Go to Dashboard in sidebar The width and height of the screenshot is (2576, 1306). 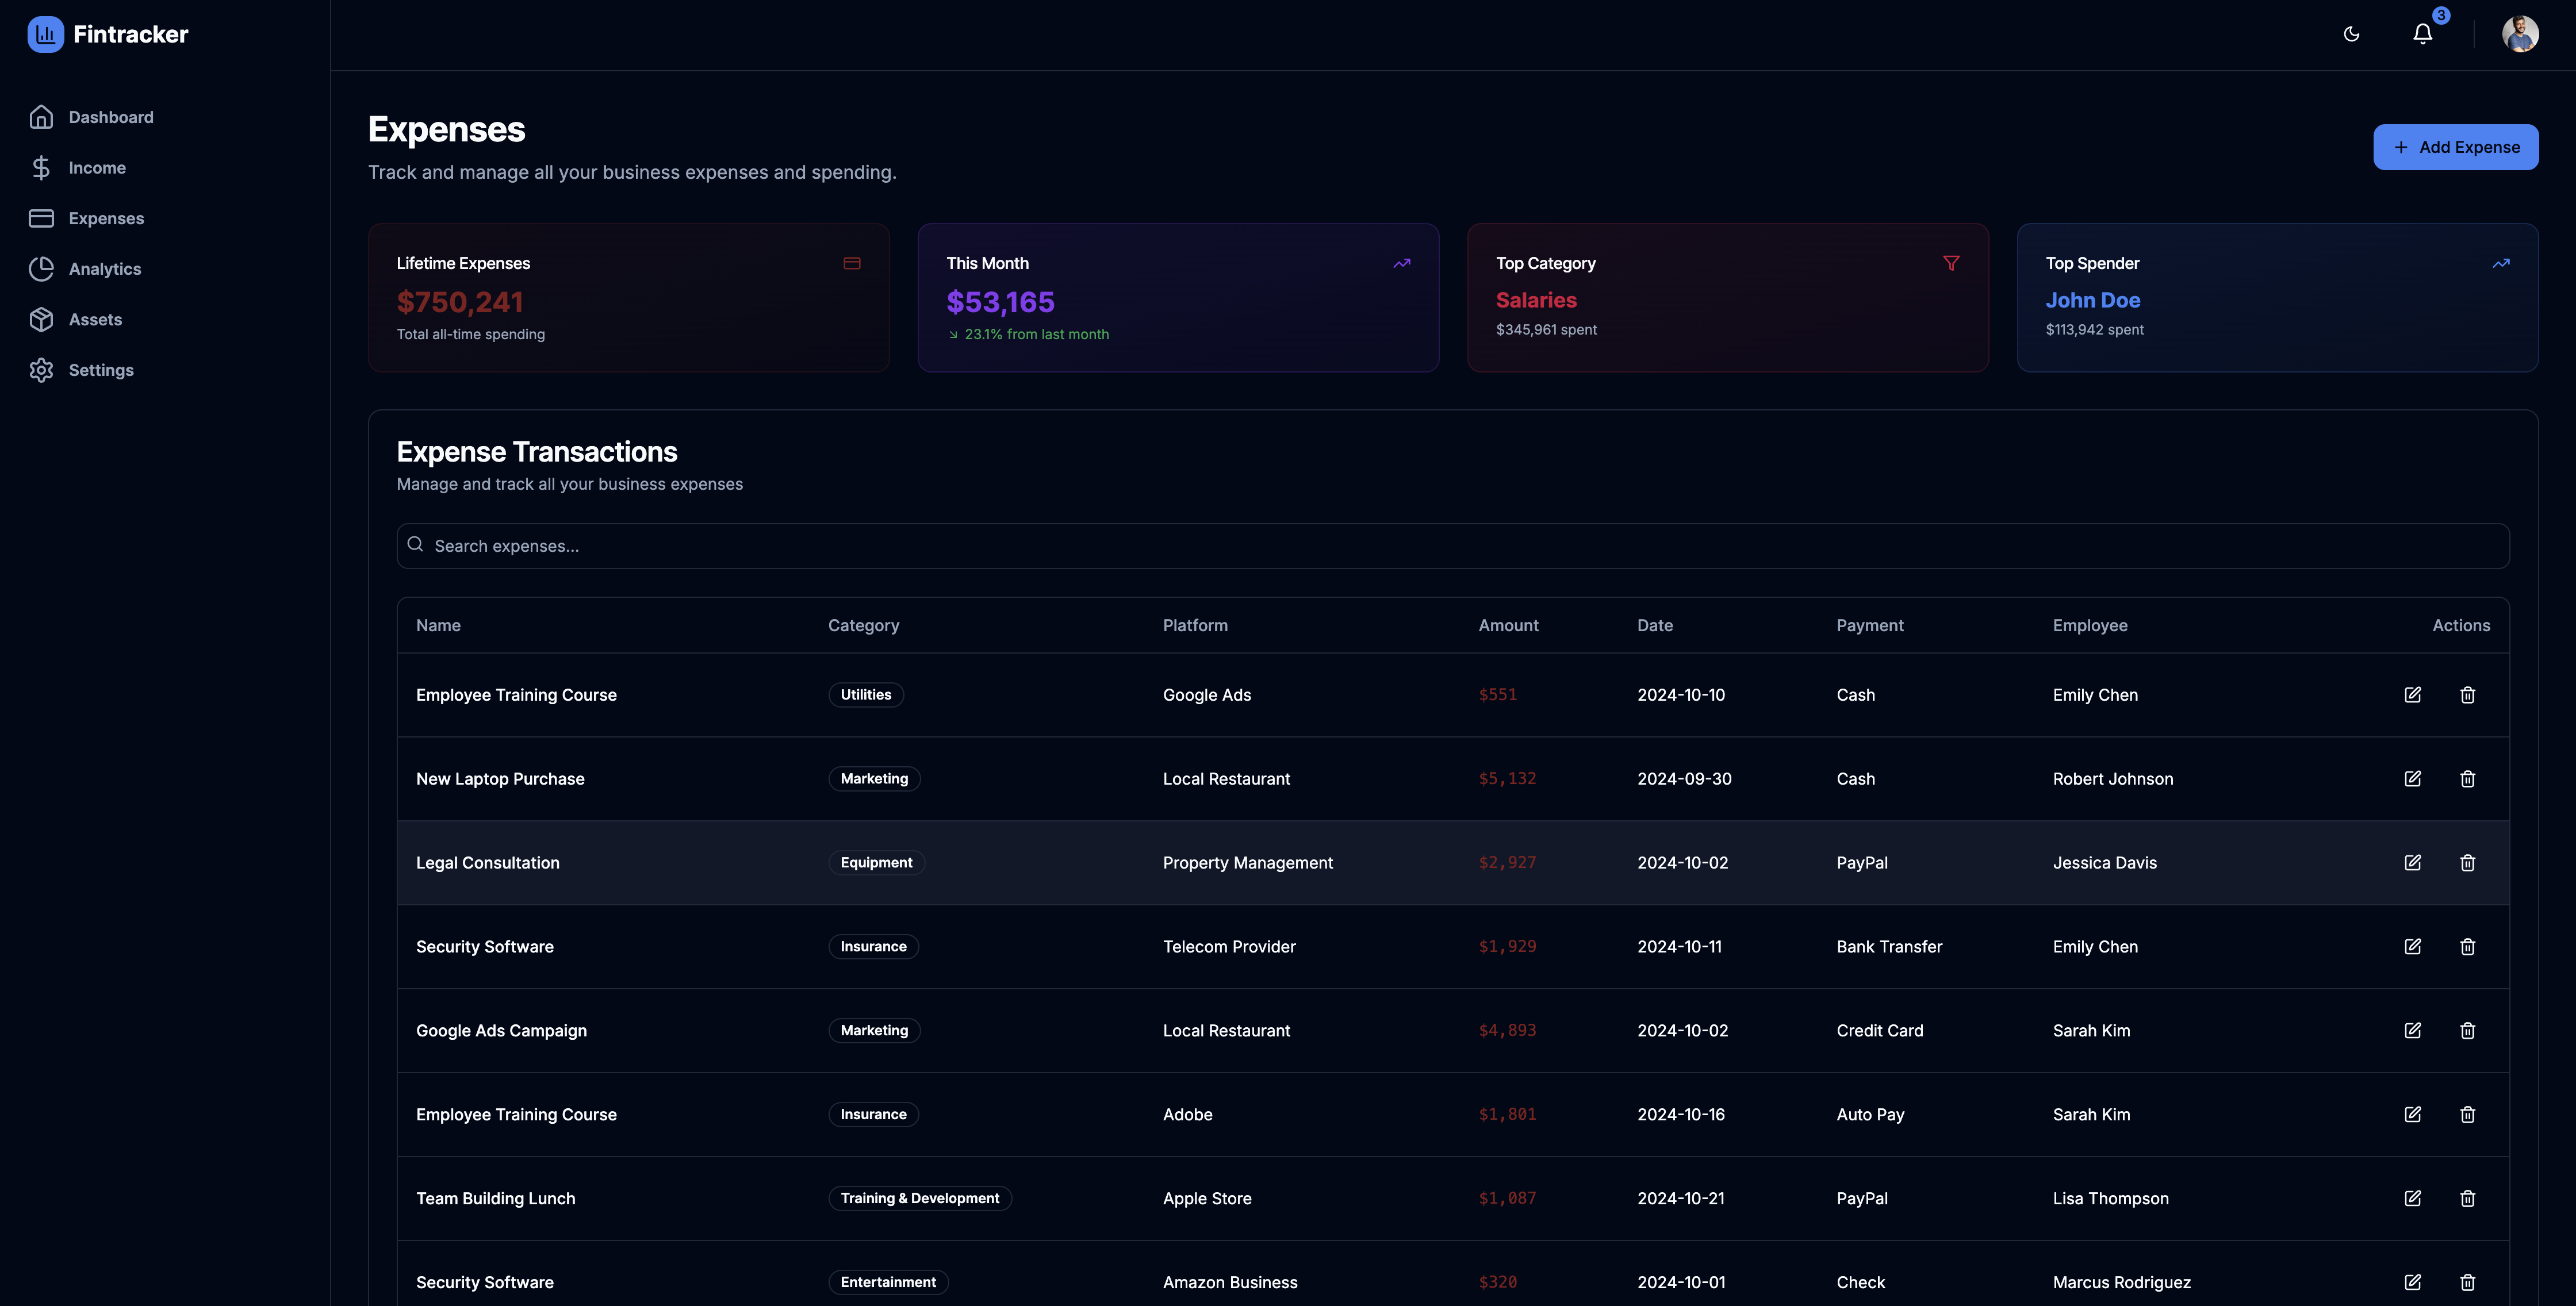coord(110,117)
